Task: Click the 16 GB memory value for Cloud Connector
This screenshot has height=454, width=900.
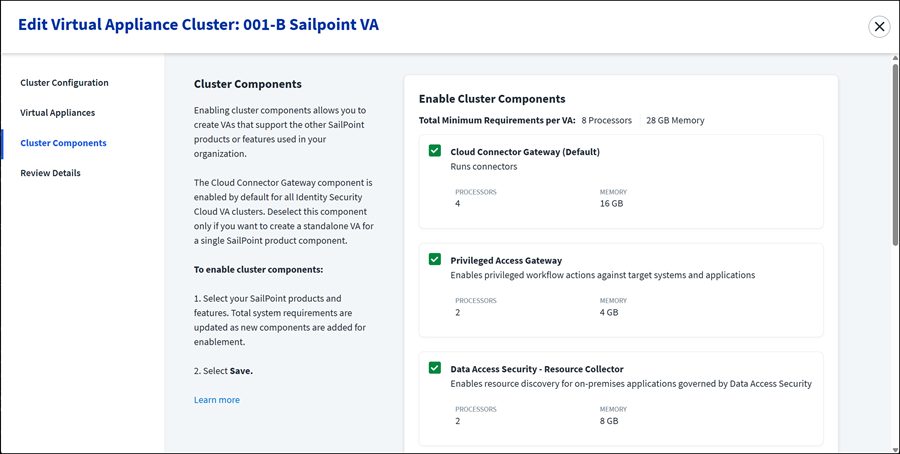Action: pos(611,203)
